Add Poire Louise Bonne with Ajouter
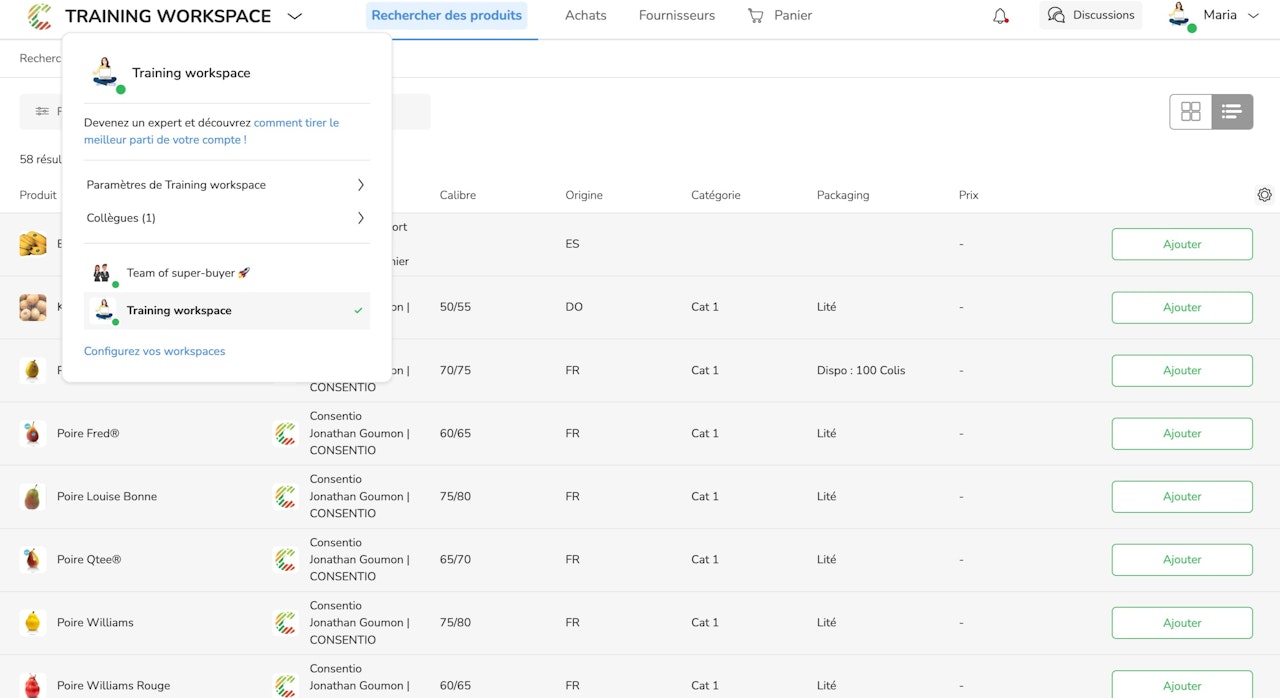Screen dimensions: 1280x698 [1181, 496]
